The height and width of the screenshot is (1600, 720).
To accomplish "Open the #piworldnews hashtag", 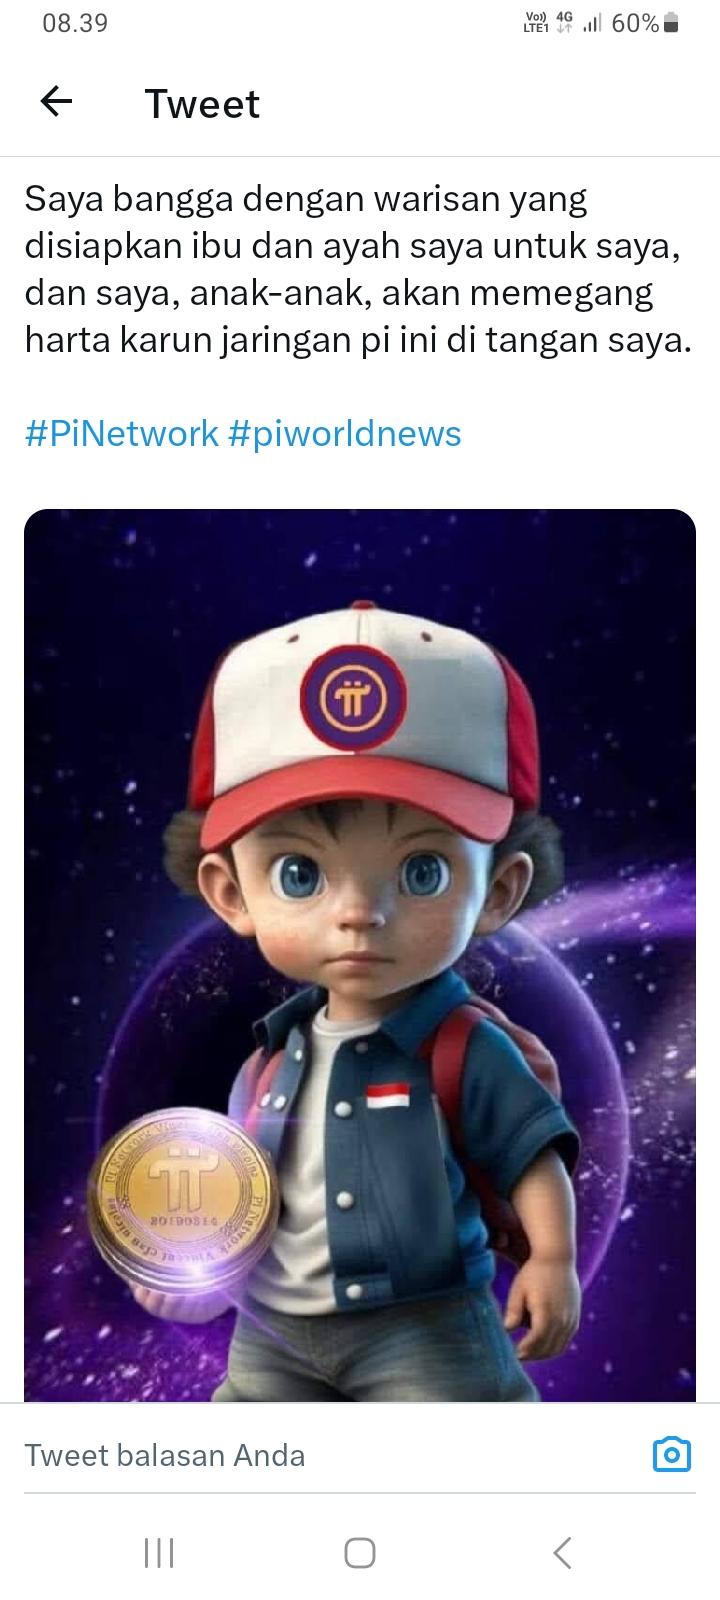I will (345, 433).
